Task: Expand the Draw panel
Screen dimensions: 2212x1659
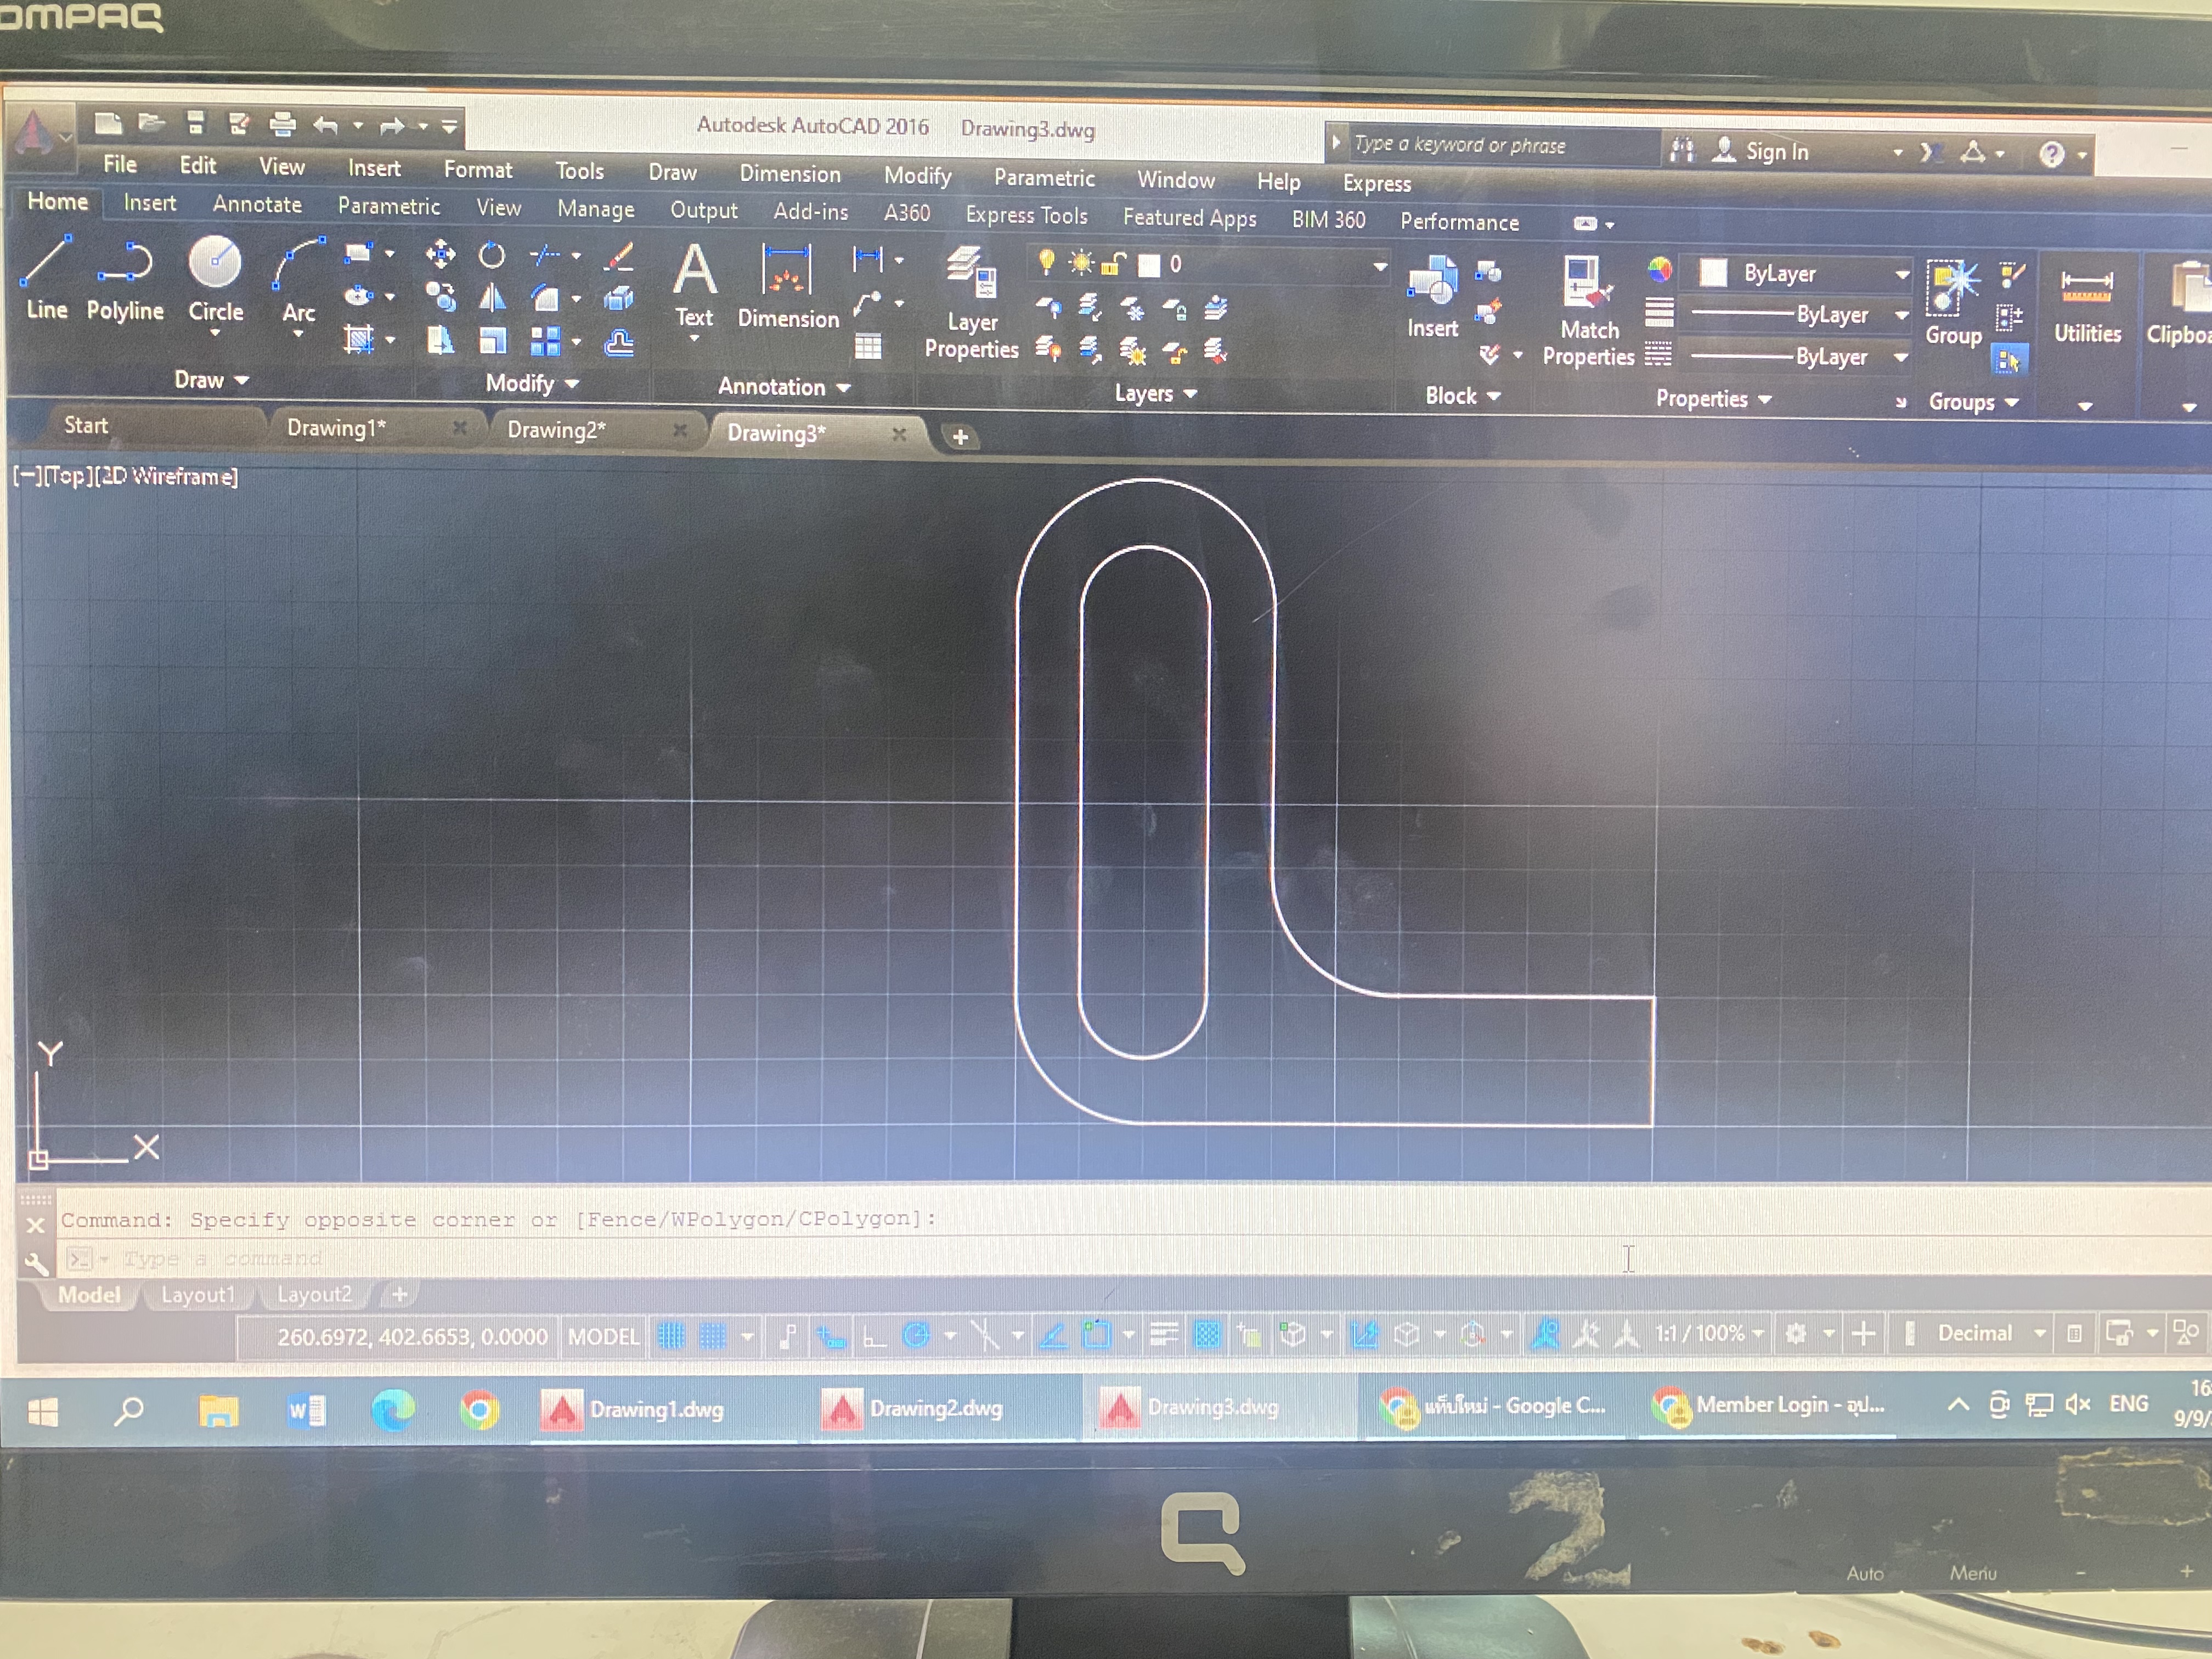Action: (x=211, y=380)
